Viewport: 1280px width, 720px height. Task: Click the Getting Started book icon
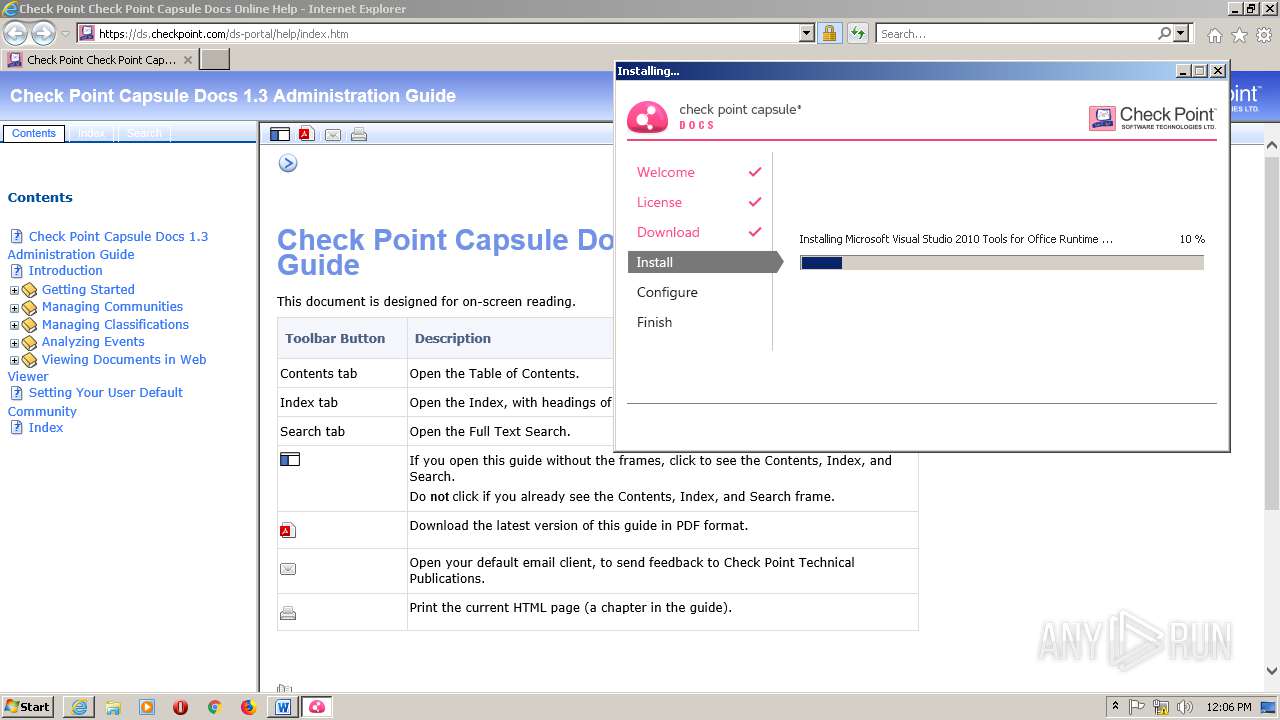tap(29, 290)
